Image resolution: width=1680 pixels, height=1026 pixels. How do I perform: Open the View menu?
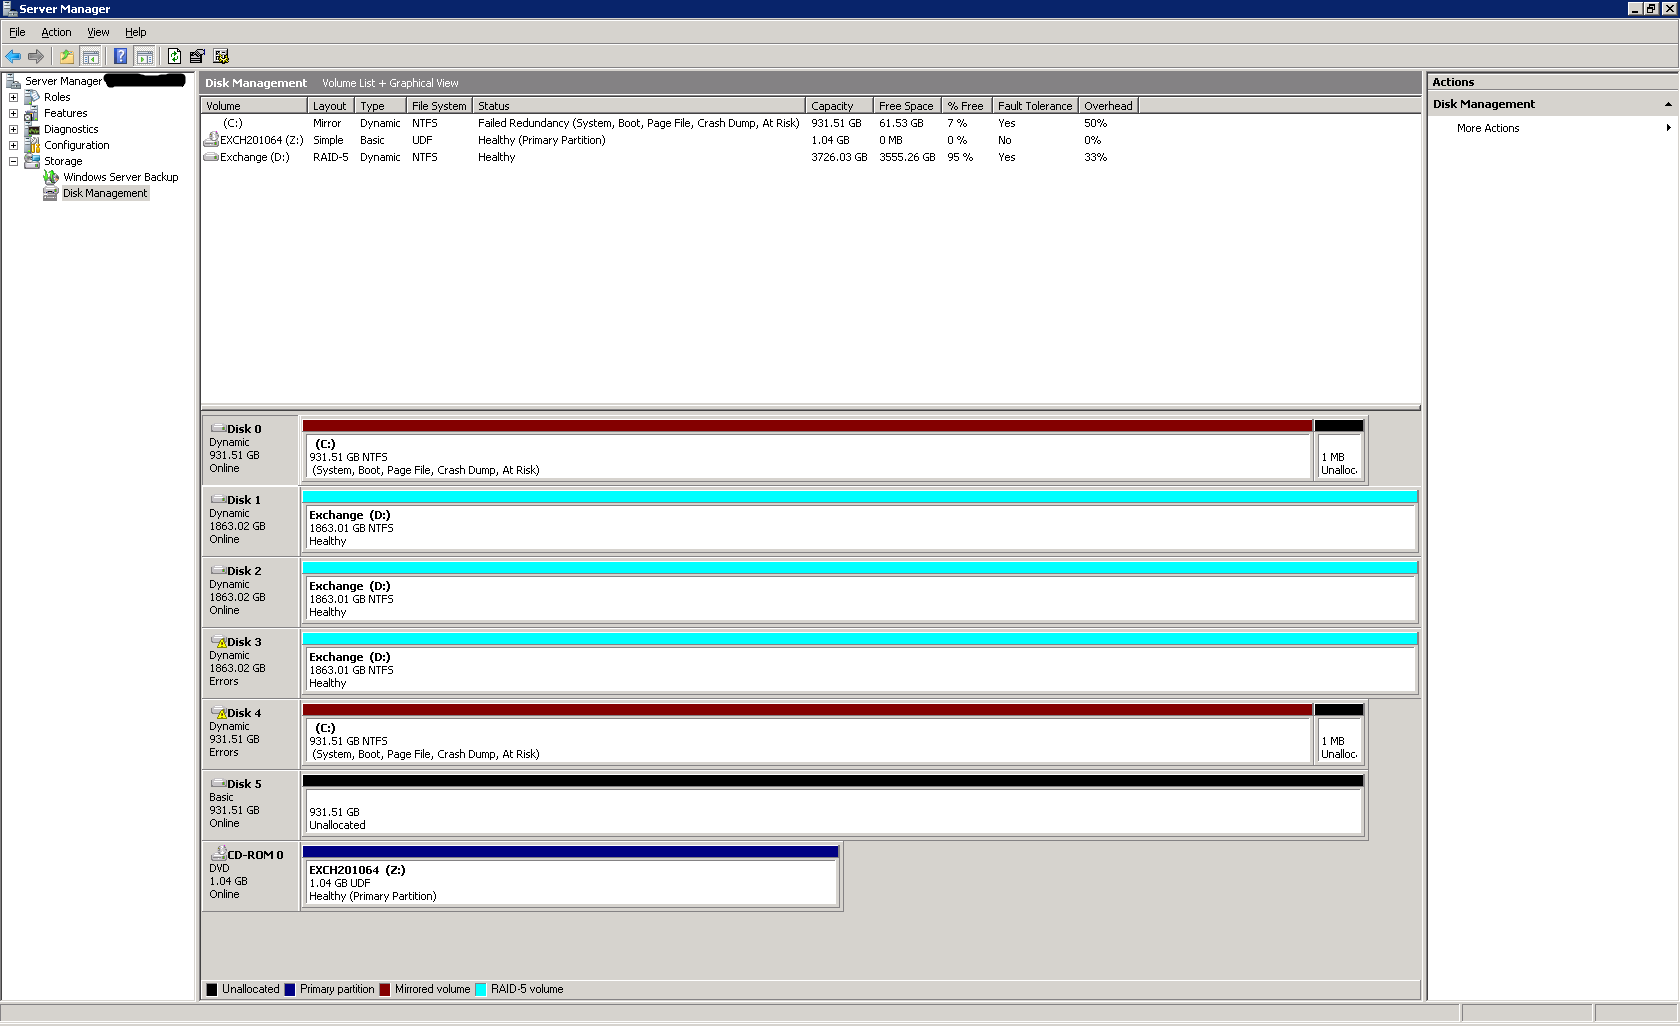(98, 32)
